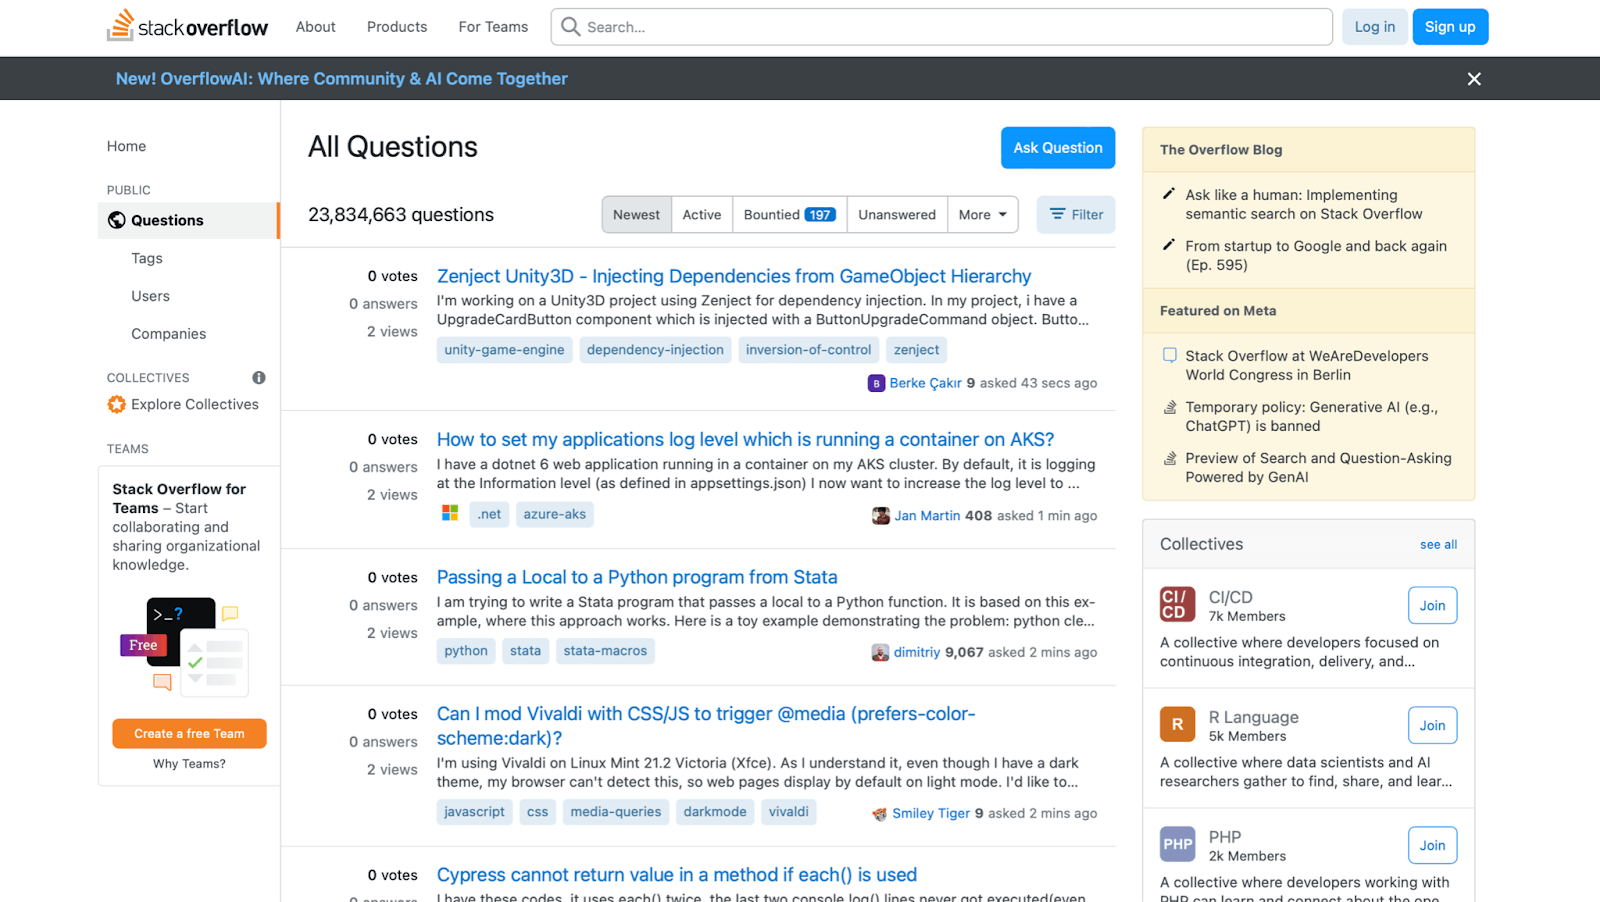Viewport: 1600px width, 902px height.
Task: Click the Ask Question button
Action: point(1058,148)
